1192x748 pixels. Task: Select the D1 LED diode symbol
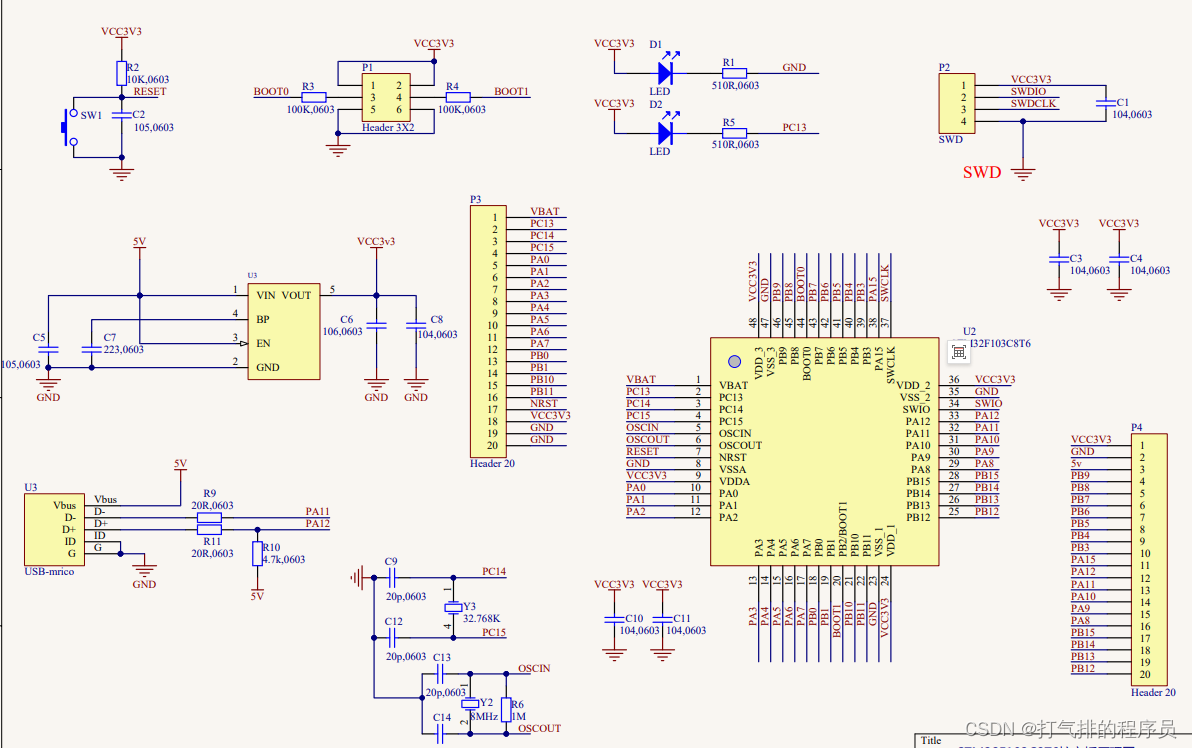[x=666, y=73]
